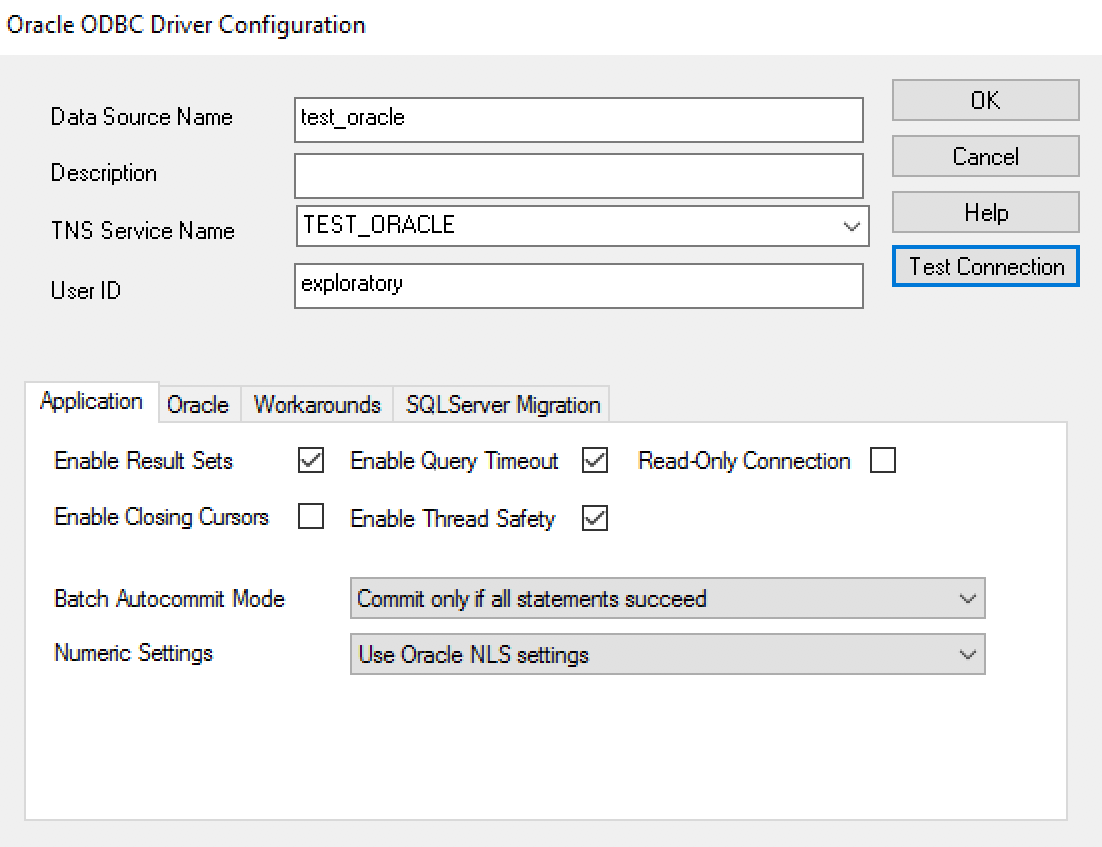The width and height of the screenshot is (1102, 847).
Task: Uncheck Enable Result Sets checkbox
Action: (x=311, y=461)
